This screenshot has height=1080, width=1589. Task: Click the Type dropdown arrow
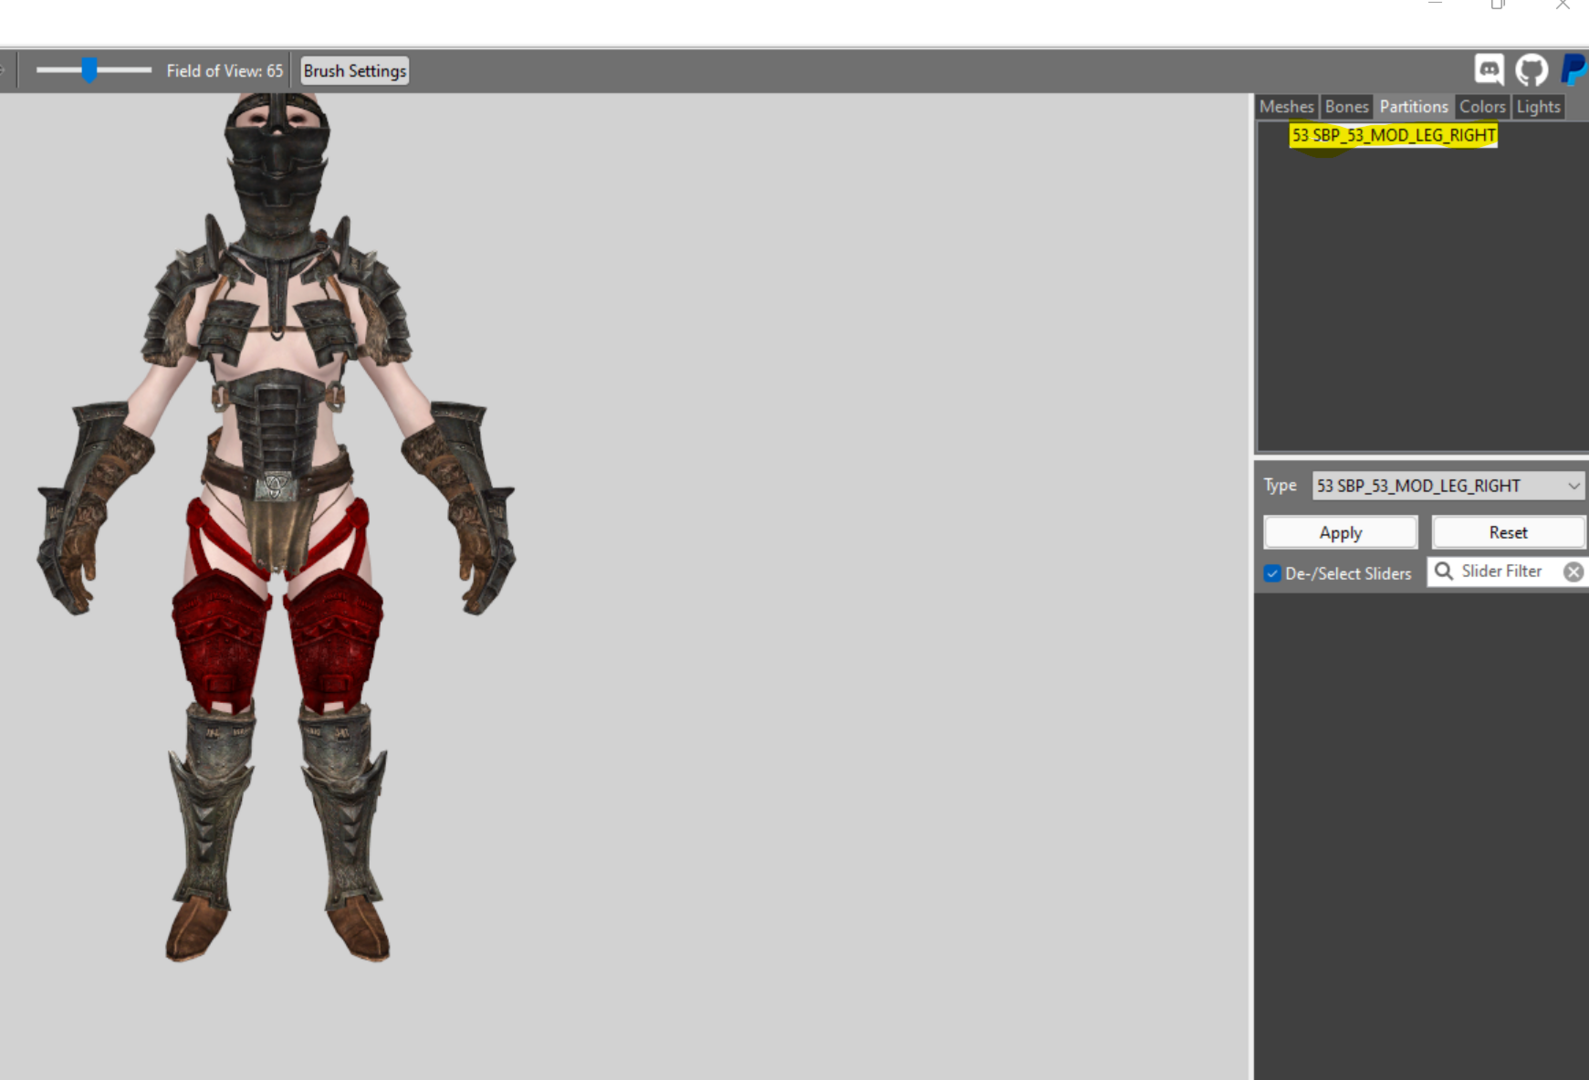pos(1573,486)
